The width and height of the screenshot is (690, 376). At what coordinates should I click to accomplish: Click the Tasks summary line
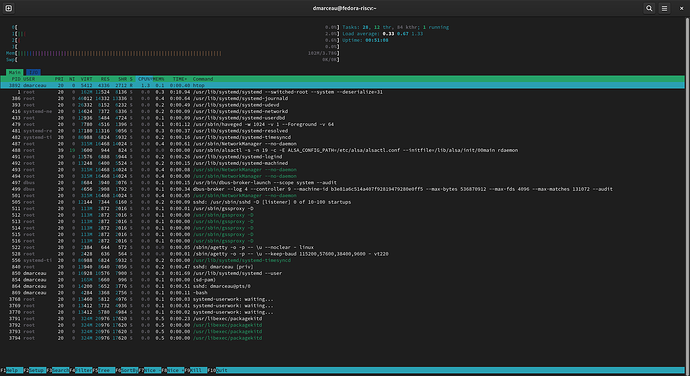[x=396, y=27]
